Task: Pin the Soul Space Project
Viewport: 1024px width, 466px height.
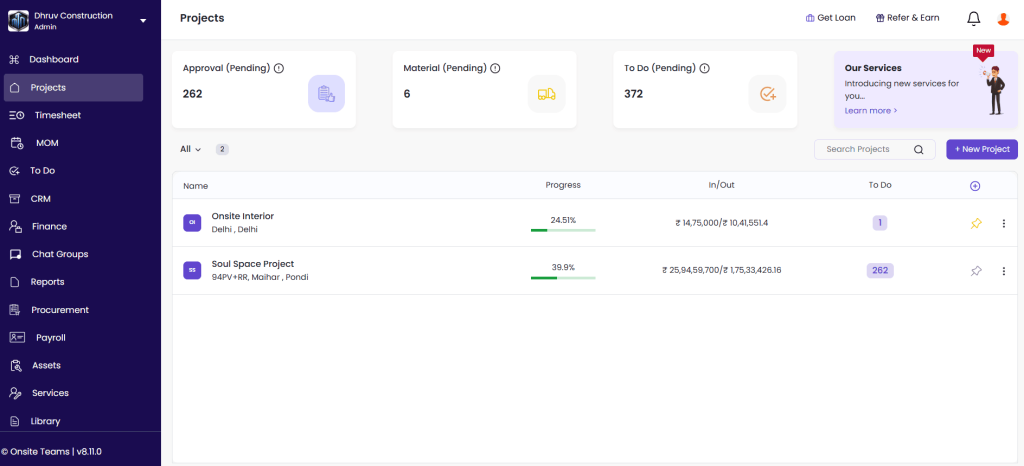Action: (976, 271)
